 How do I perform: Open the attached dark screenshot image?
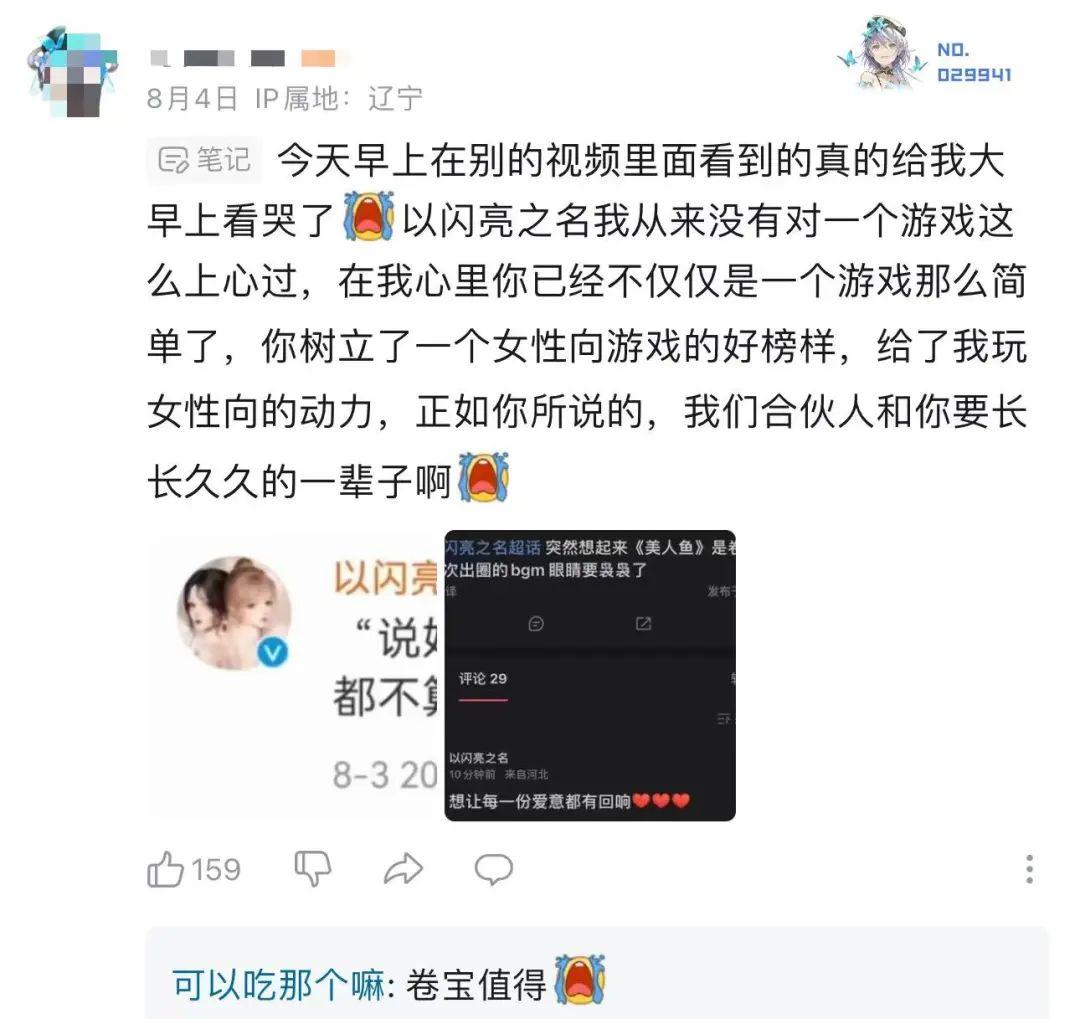590,676
